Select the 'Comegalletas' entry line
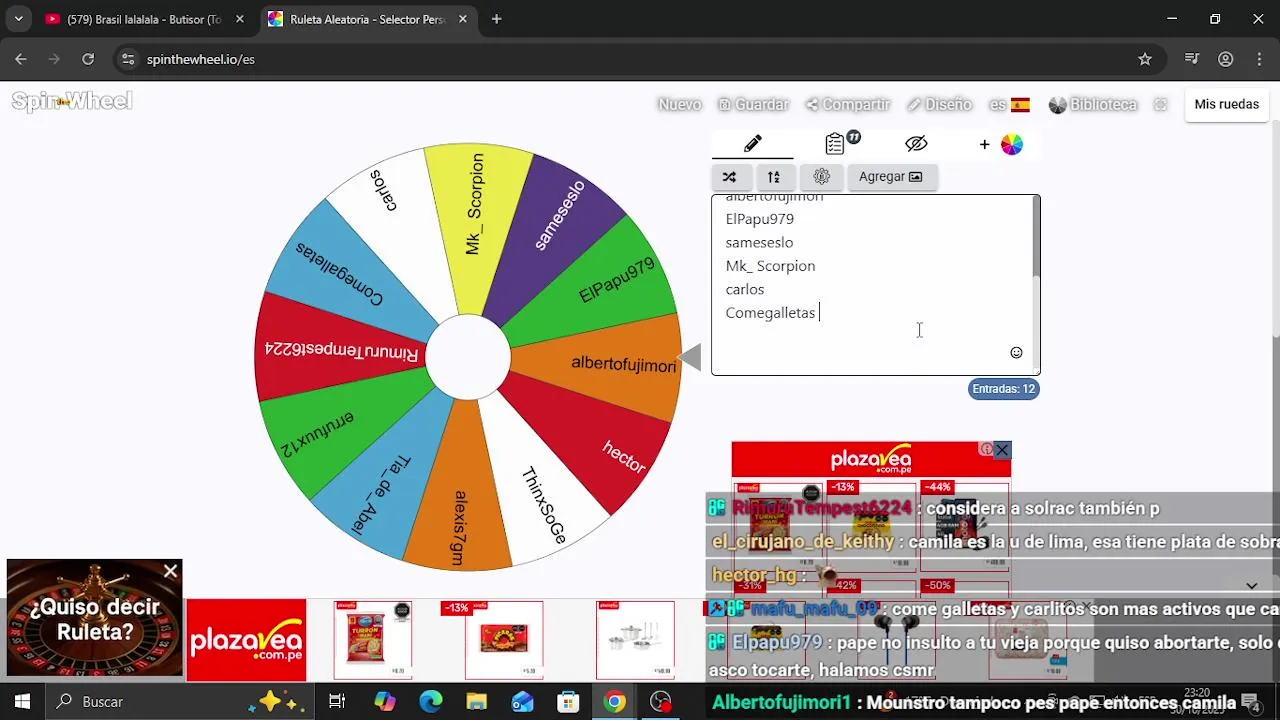 click(x=770, y=313)
